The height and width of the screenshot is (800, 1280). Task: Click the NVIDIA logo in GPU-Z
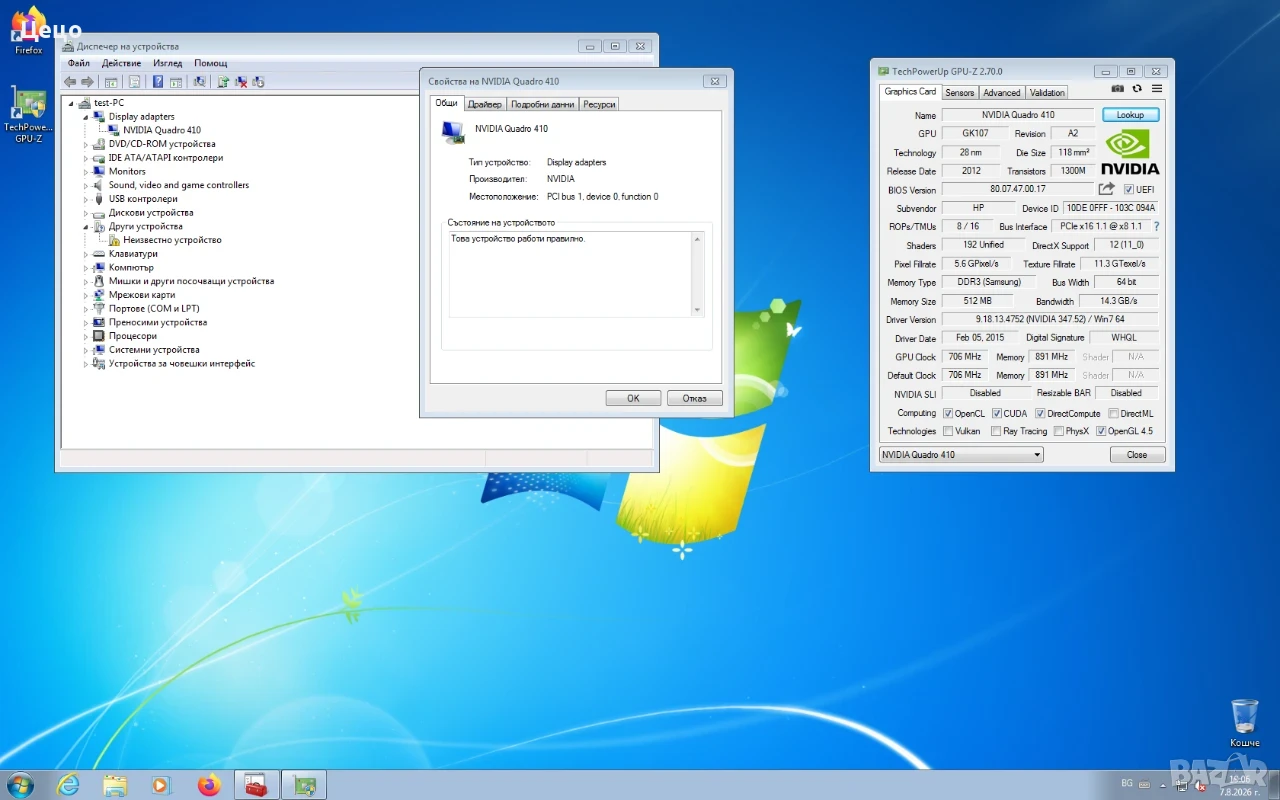click(x=1130, y=151)
